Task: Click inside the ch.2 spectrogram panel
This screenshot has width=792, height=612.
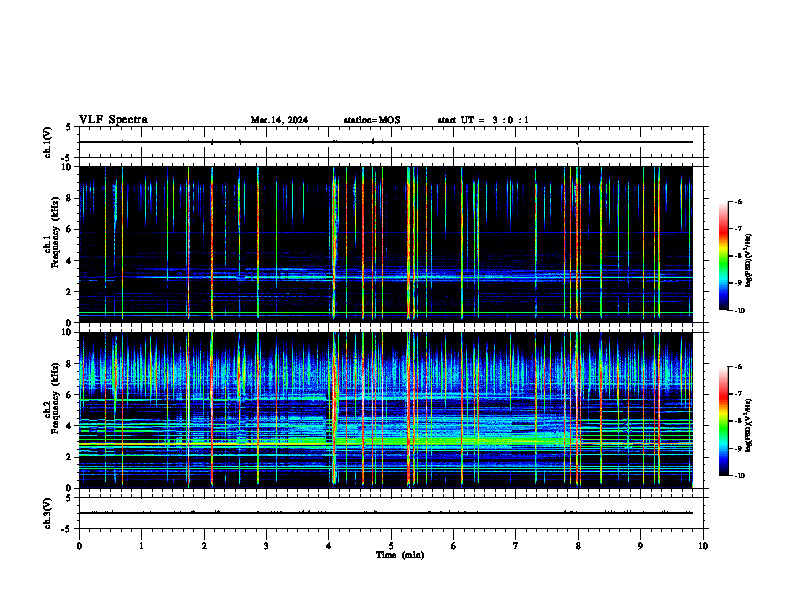Action: click(x=386, y=410)
